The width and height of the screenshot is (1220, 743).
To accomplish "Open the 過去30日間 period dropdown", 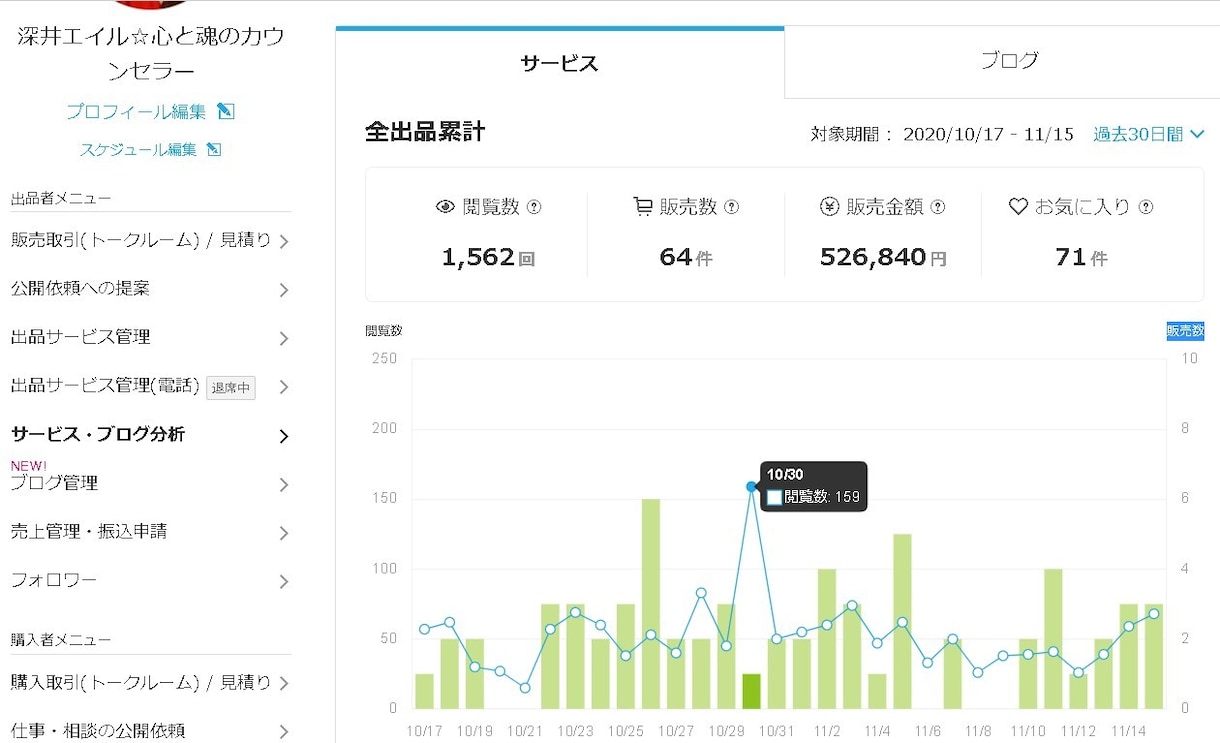I will (1148, 134).
